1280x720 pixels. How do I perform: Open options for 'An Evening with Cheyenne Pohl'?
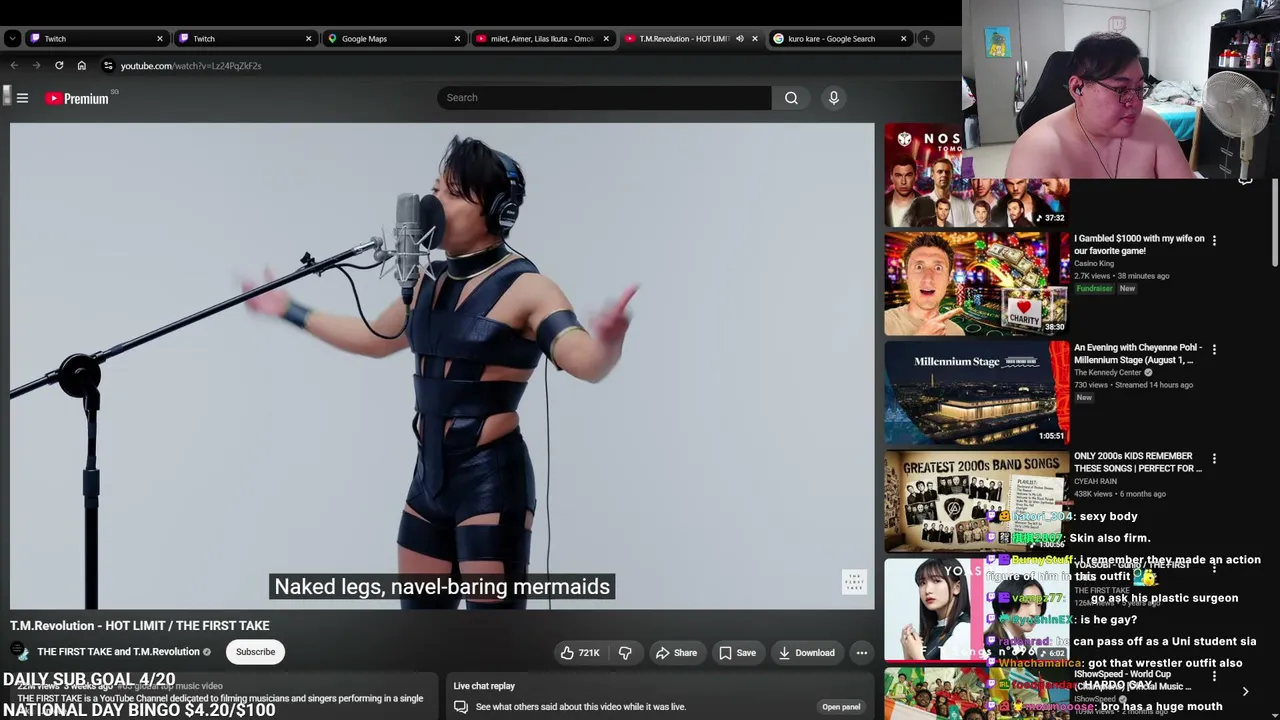(1214, 349)
